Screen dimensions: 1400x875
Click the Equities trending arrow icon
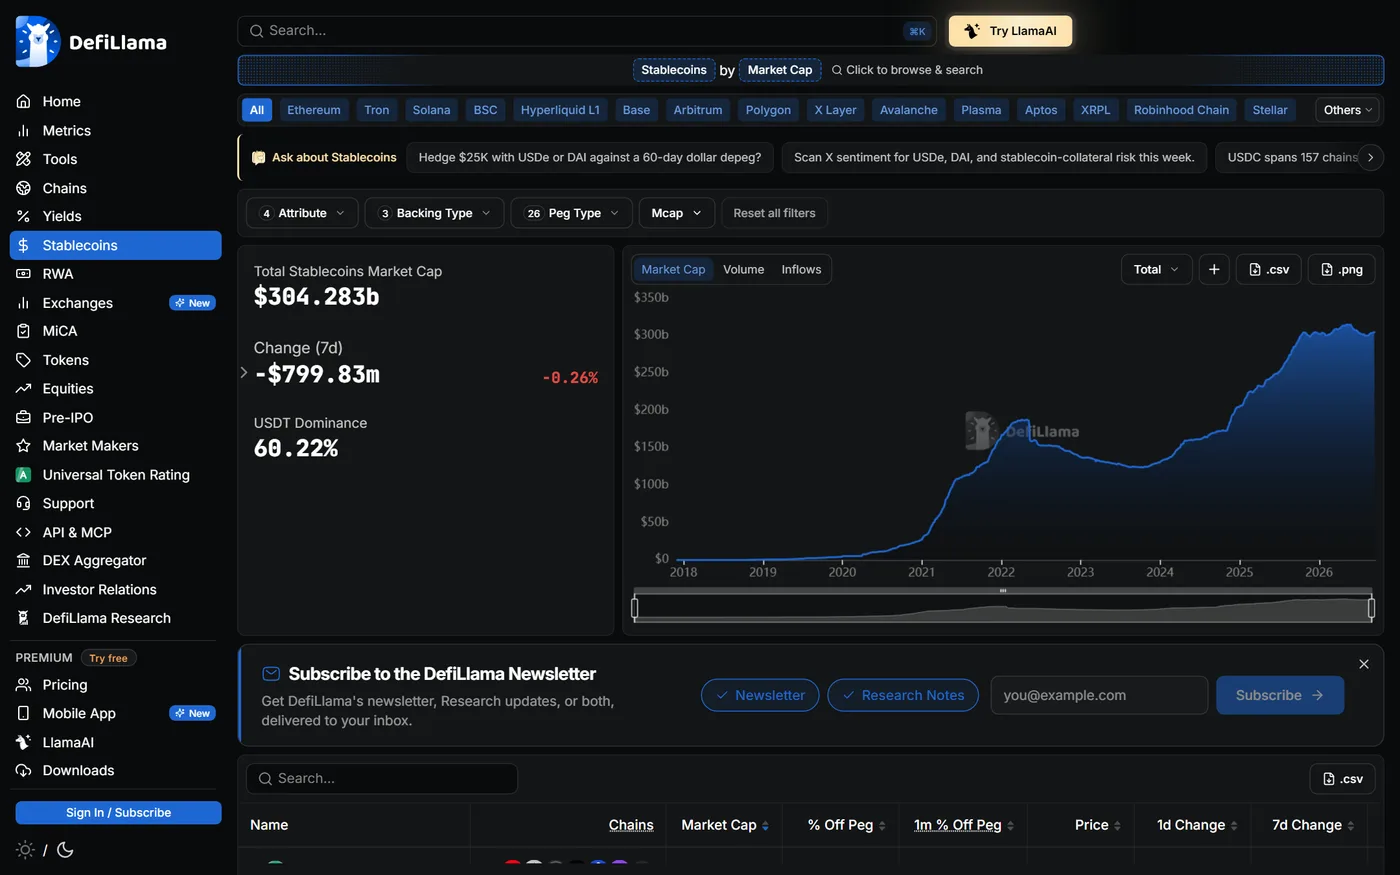point(23,389)
